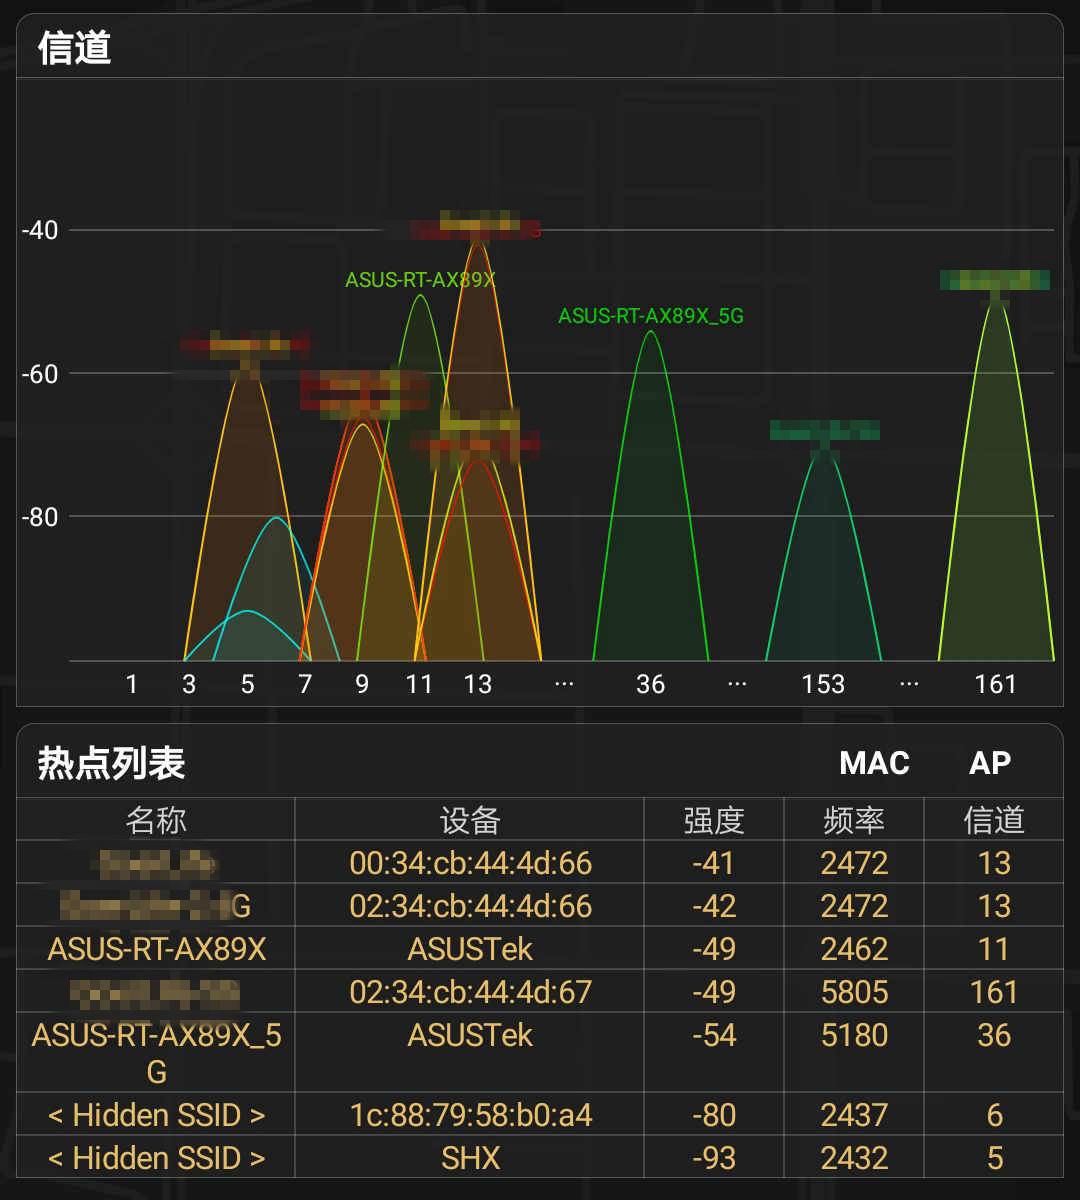Sort list by 频率 column
The height and width of the screenshot is (1200, 1080).
(x=852, y=819)
